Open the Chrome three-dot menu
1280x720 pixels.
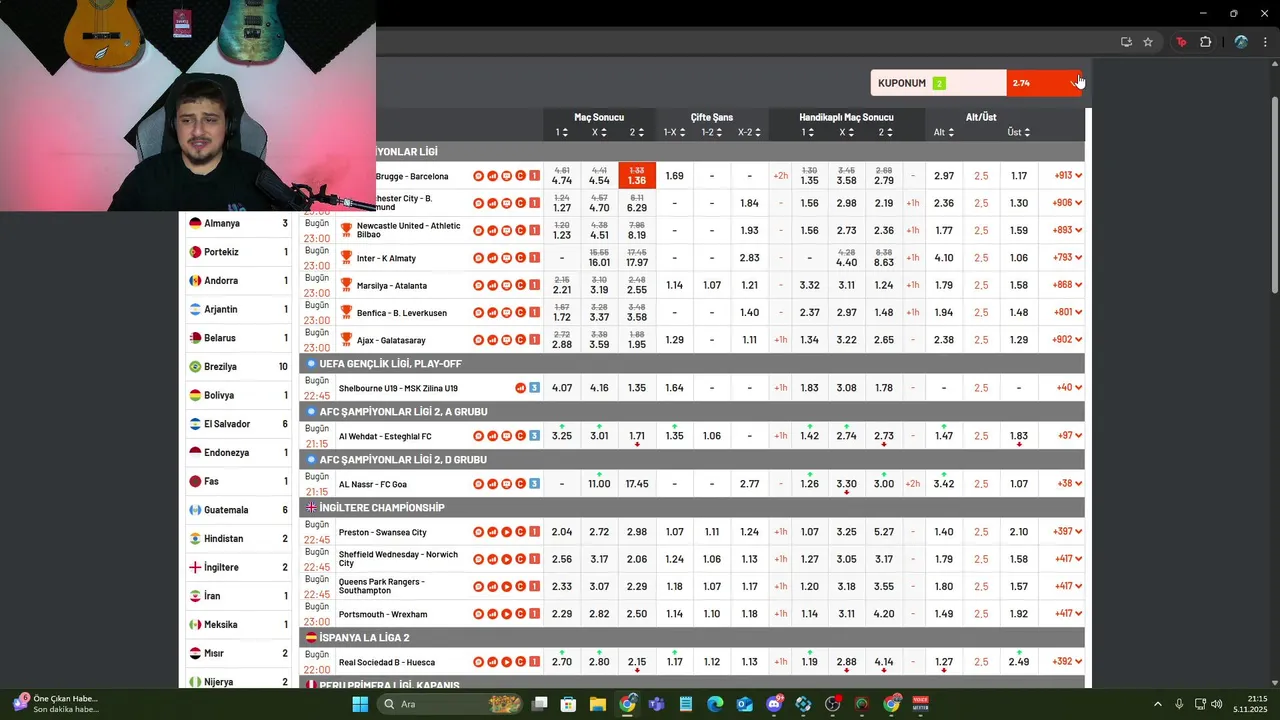click(x=1266, y=42)
